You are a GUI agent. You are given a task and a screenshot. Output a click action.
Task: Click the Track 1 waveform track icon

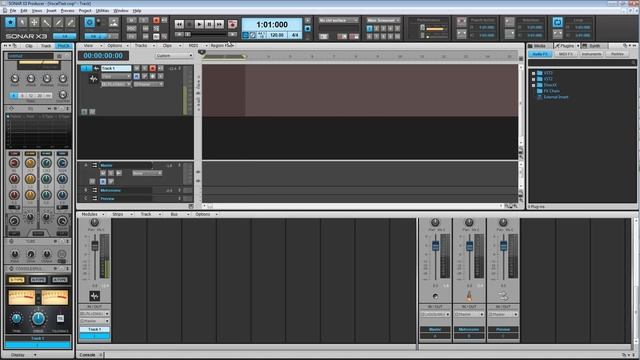tap(93, 79)
